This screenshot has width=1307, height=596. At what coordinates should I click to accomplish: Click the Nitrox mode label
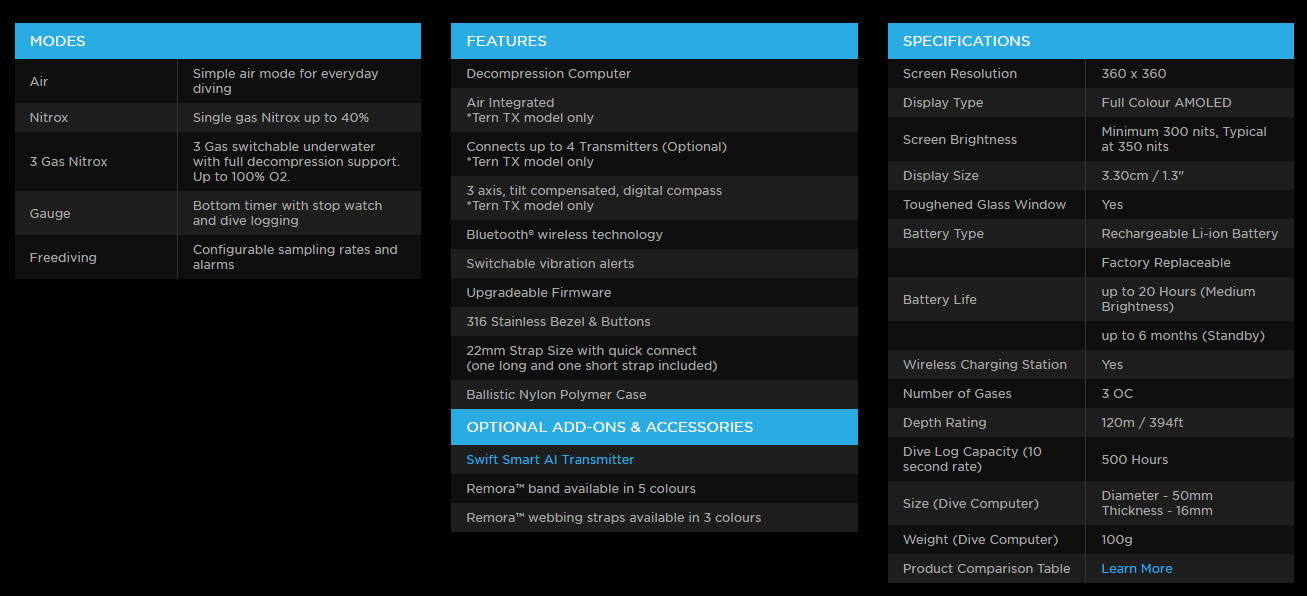tap(49, 118)
